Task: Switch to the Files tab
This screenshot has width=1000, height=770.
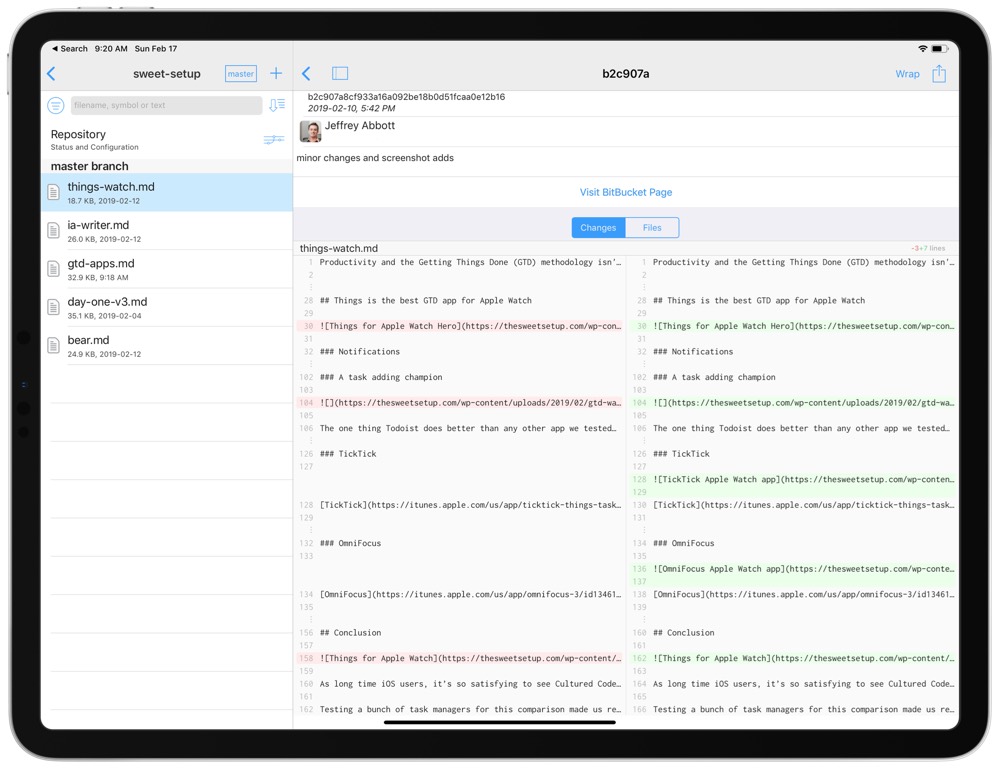Action: tap(652, 228)
